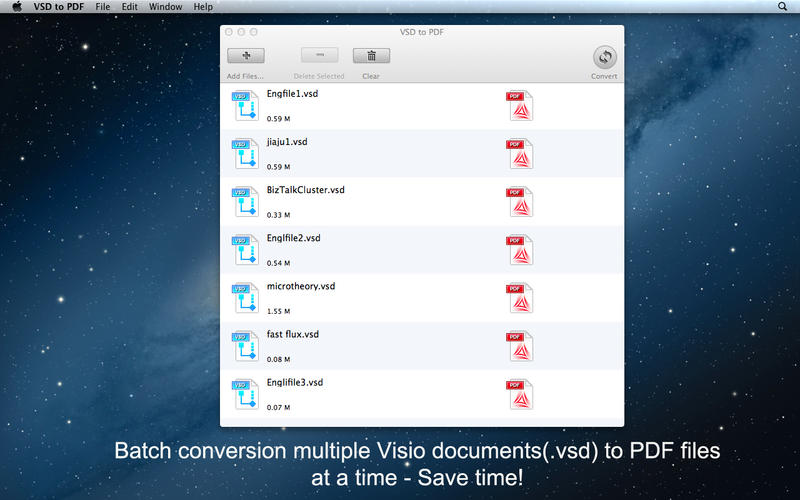Open Spotlight search magnifier
Viewport: 800px width, 500px height.
[782, 7]
